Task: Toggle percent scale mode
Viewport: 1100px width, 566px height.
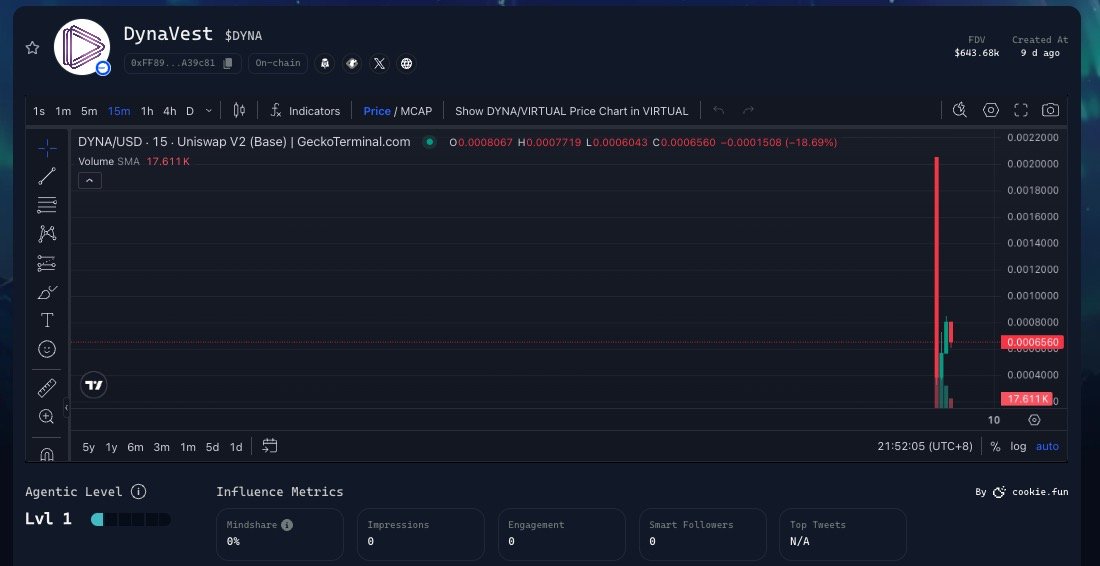Action: pos(995,447)
